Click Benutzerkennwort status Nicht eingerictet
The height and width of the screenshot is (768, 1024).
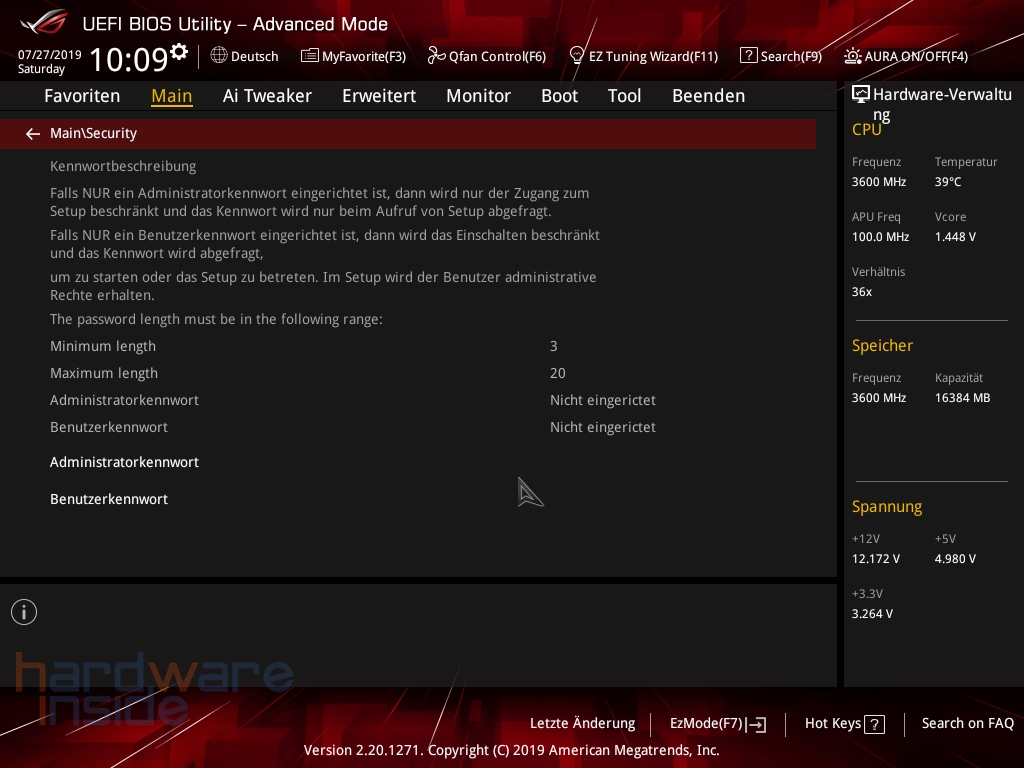[x=603, y=427]
